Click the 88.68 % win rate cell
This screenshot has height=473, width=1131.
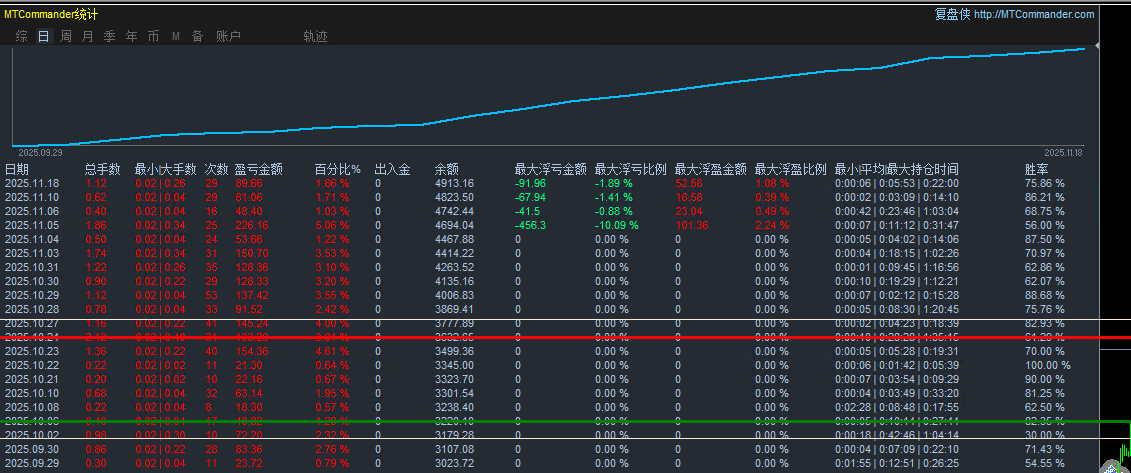(1044, 295)
